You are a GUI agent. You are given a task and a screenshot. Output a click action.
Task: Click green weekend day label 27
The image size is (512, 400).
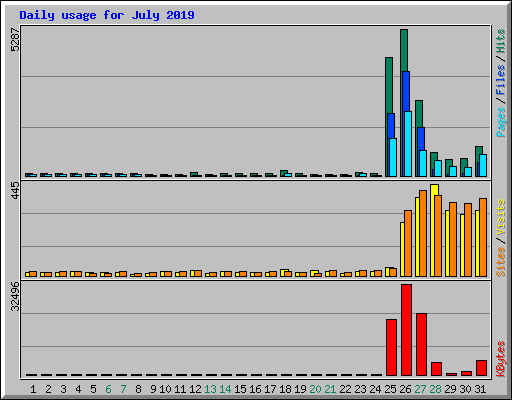(420, 389)
